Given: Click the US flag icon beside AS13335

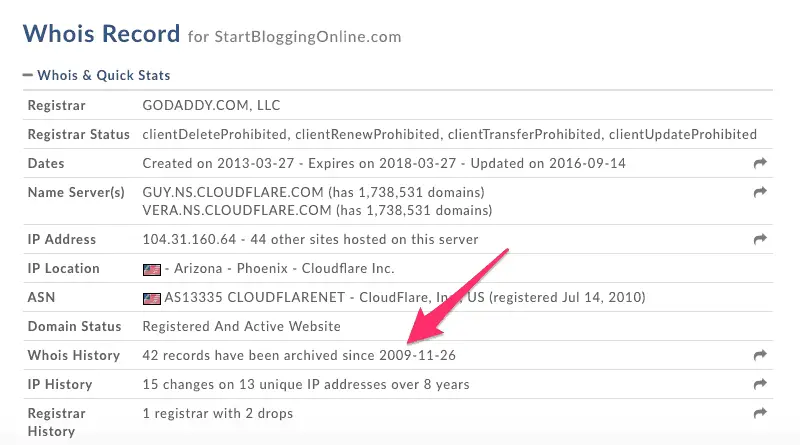Looking at the screenshot, I should (x=152, y=299).
